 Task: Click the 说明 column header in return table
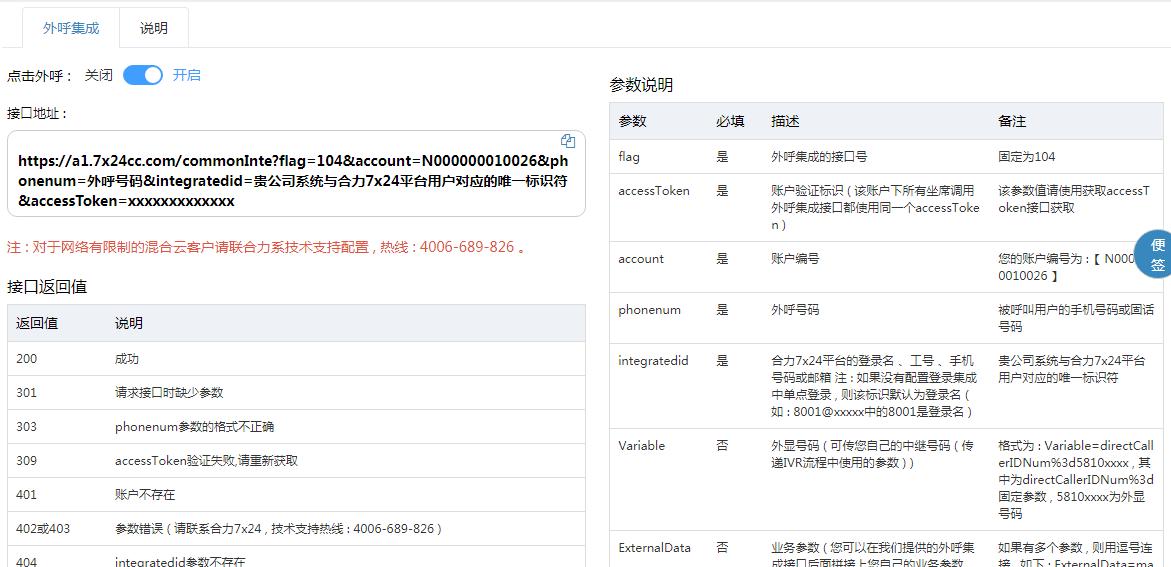pyautogui.click(x=128, y=323)
